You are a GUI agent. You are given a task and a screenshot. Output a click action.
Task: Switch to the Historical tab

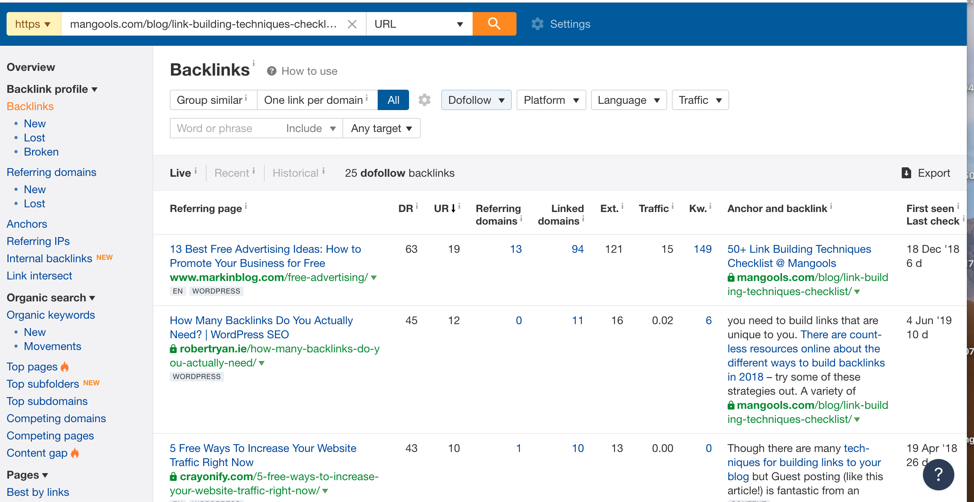tap(296, 173)
